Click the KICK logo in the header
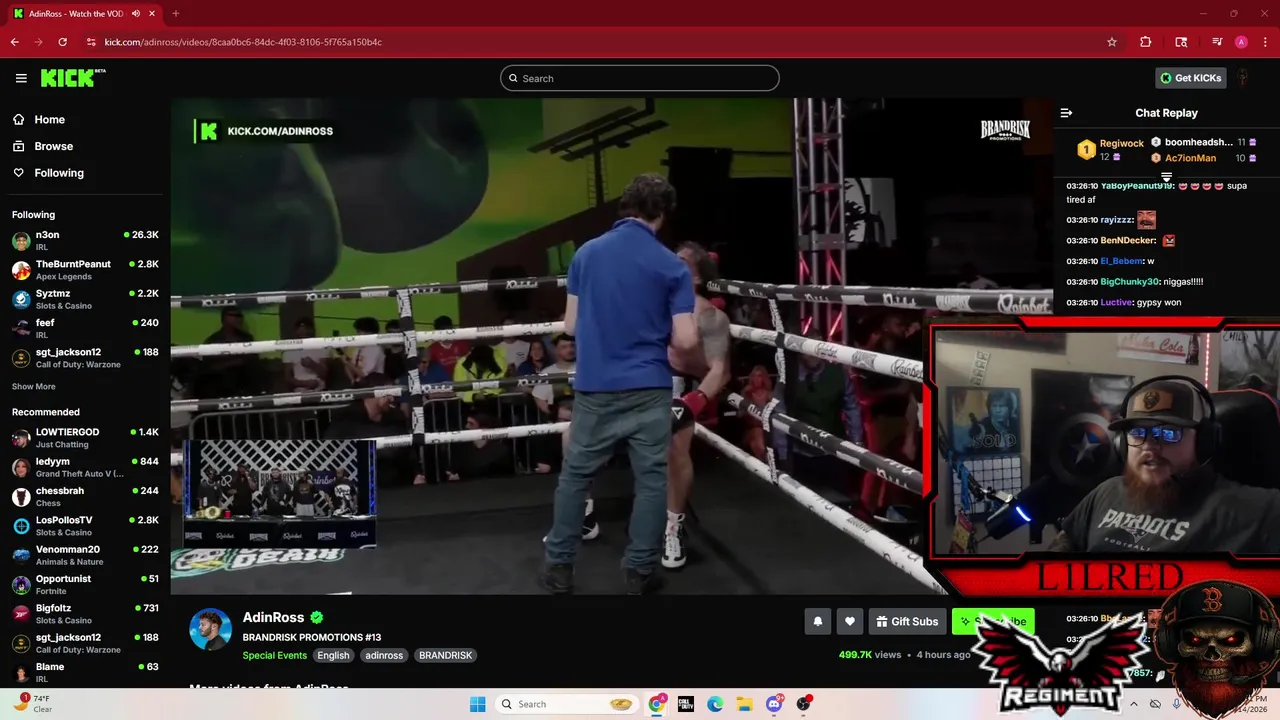The width and height of the screenshot is (1280, 720). [73, 78]
